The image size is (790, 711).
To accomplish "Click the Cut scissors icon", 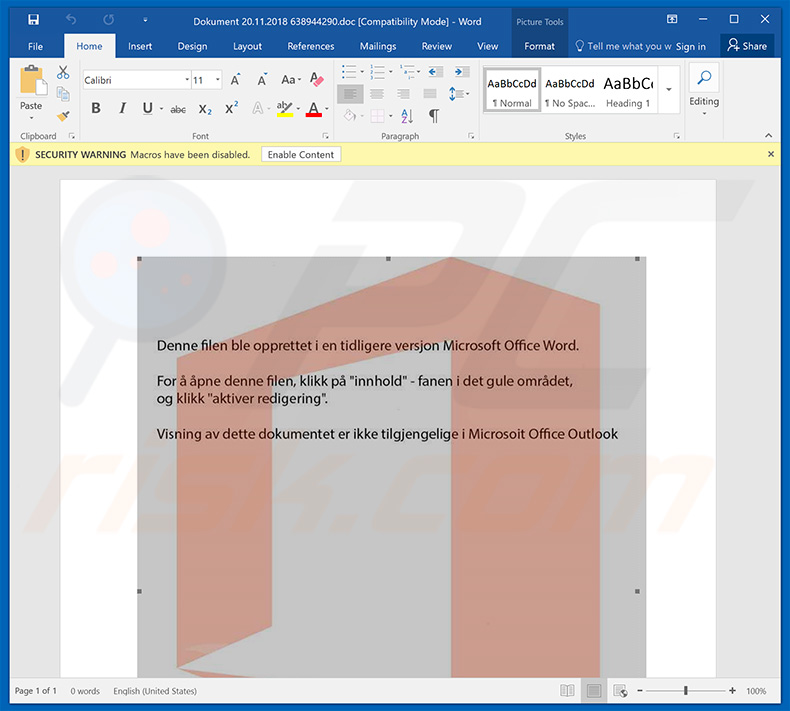I will pyautogui.click(x=63, y=73).
